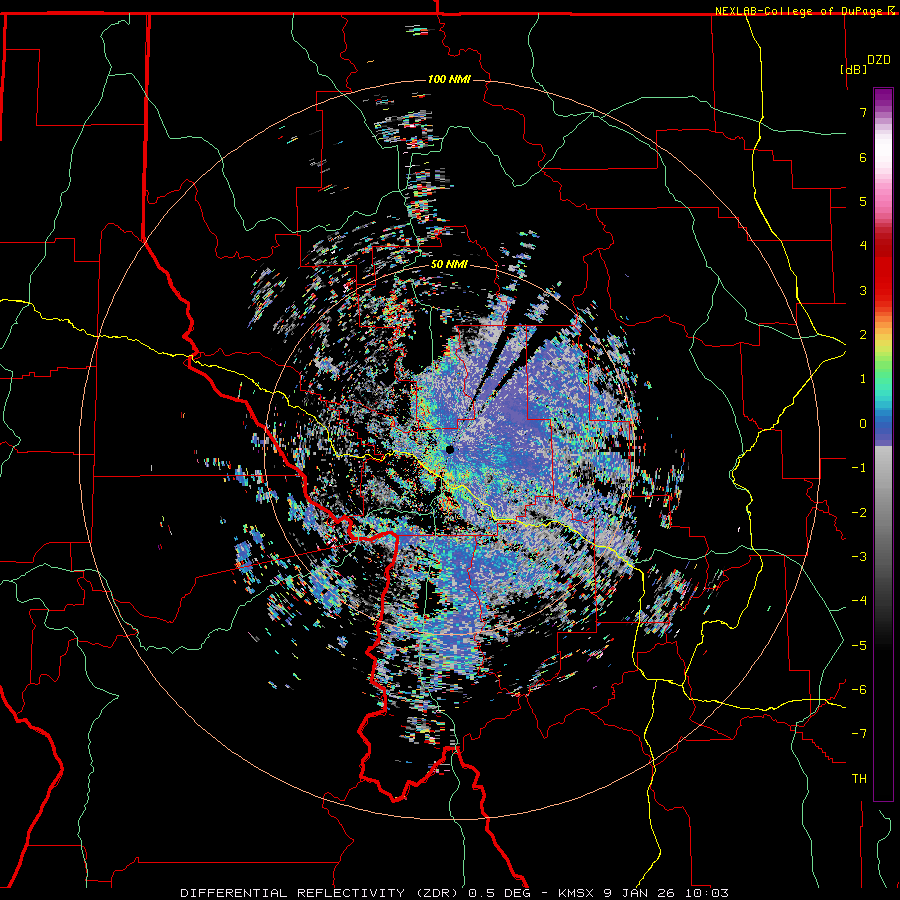
Task: Click the 5 value on the color scale
Action: [863, 201]
